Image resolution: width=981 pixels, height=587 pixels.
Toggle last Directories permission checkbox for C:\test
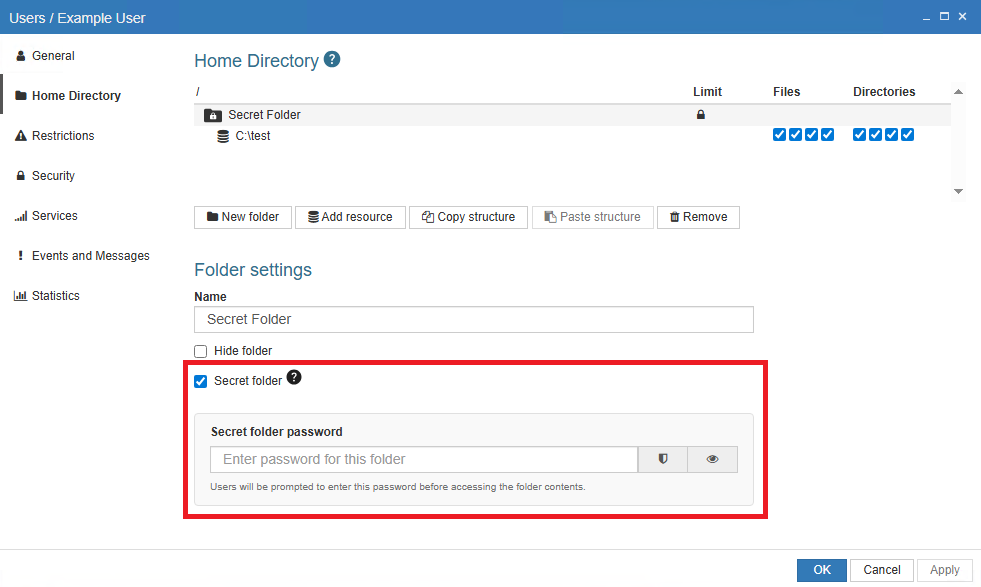point(908,136)
